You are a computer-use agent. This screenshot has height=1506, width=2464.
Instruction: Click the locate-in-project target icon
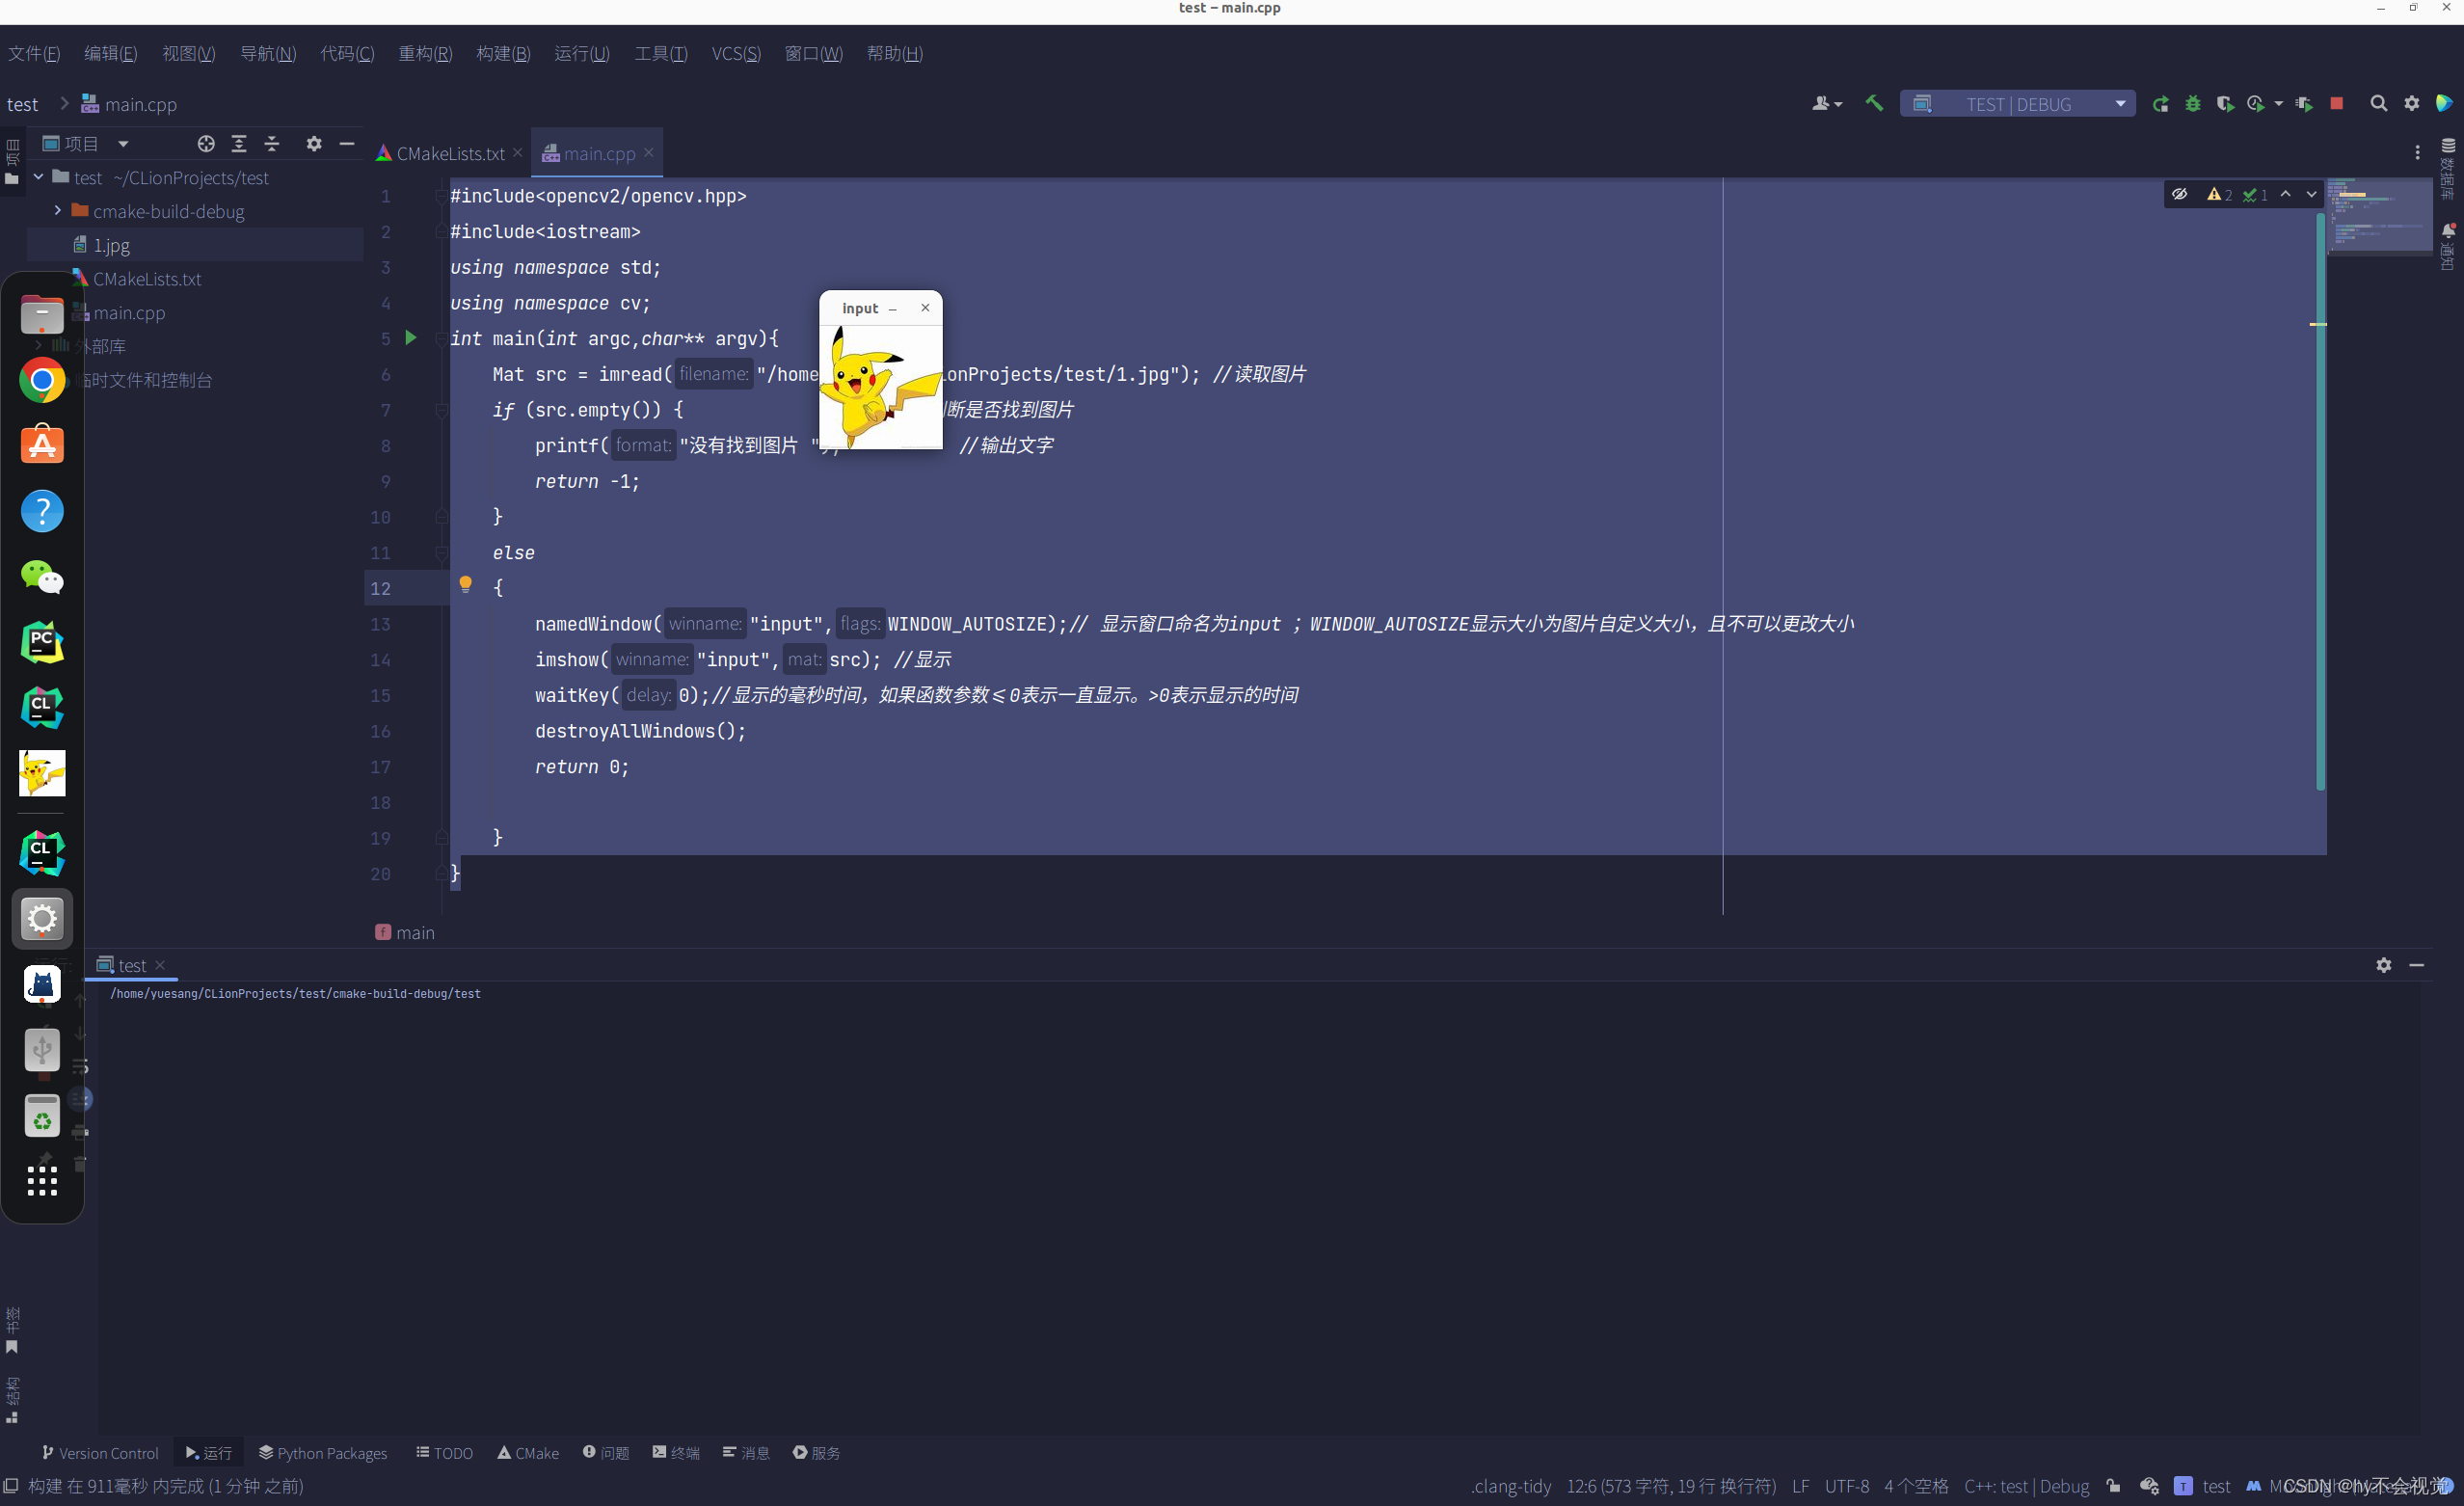click(x=206, y=144)
